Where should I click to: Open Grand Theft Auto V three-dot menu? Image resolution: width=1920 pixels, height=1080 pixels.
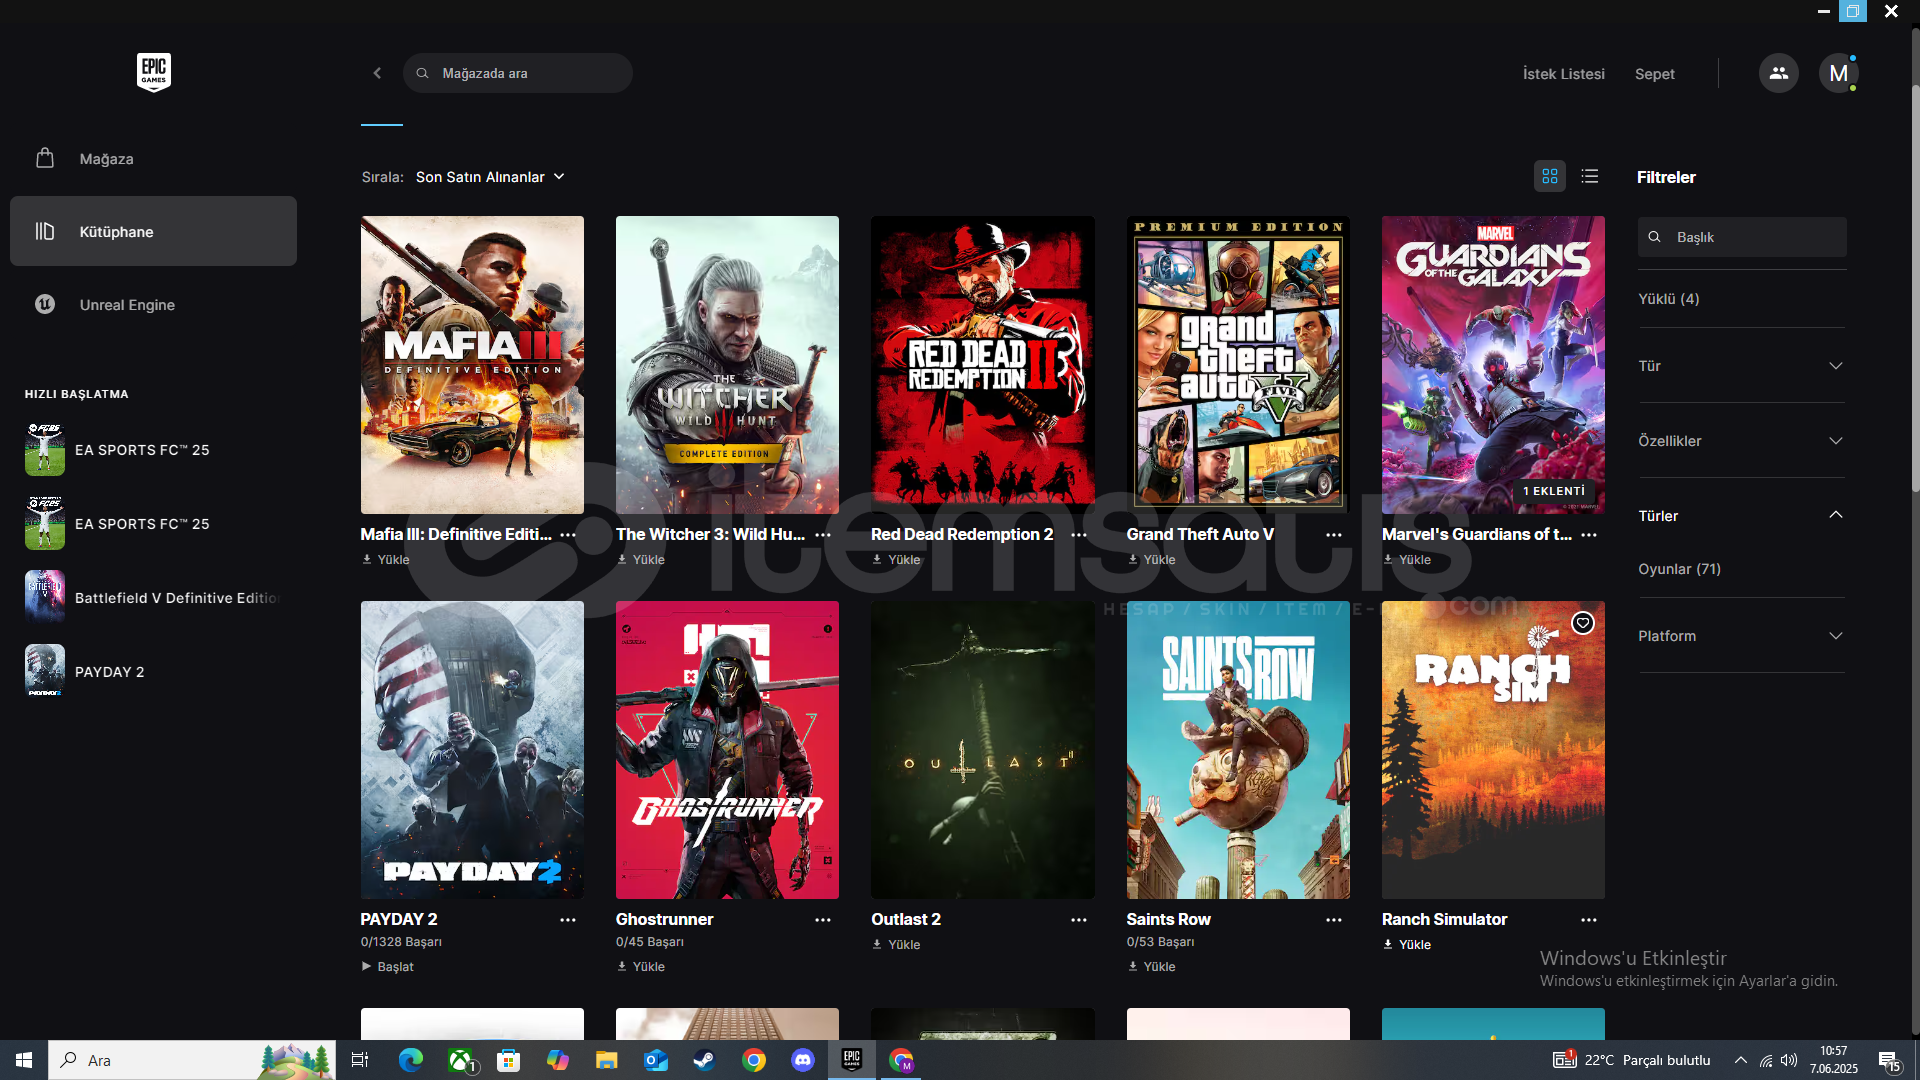coord(1334,535)
